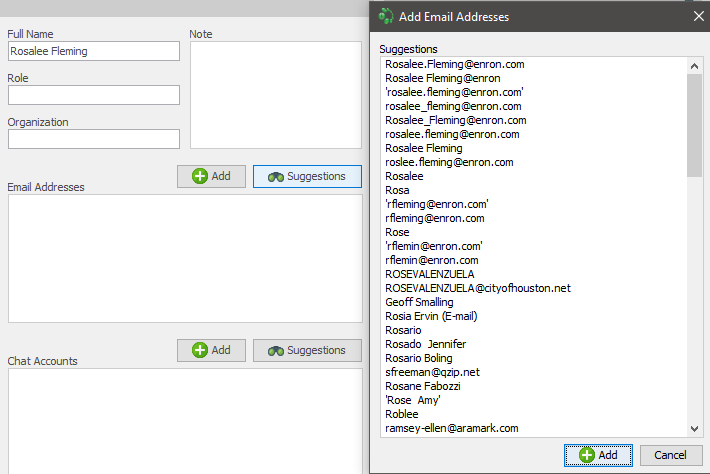Select suggestion Rosalee.Fleming@enron.com
The image size is (710, 474).
(x=455, y=64)
